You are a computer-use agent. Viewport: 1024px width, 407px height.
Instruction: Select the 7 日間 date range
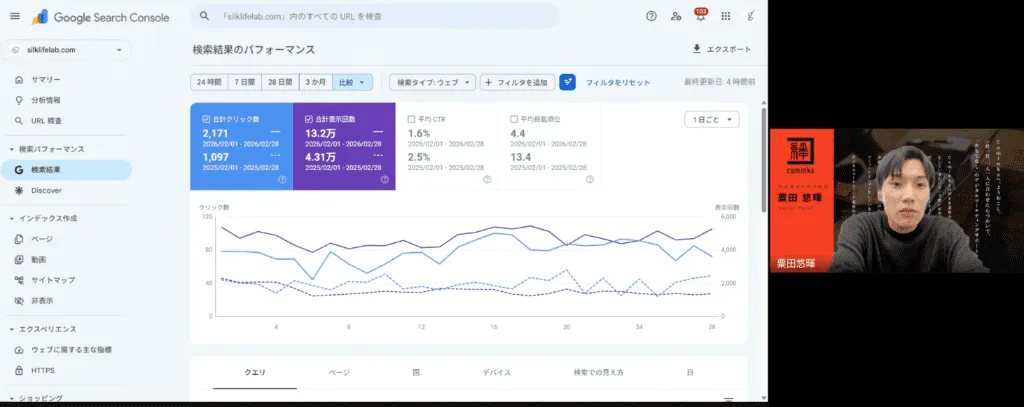245,82
